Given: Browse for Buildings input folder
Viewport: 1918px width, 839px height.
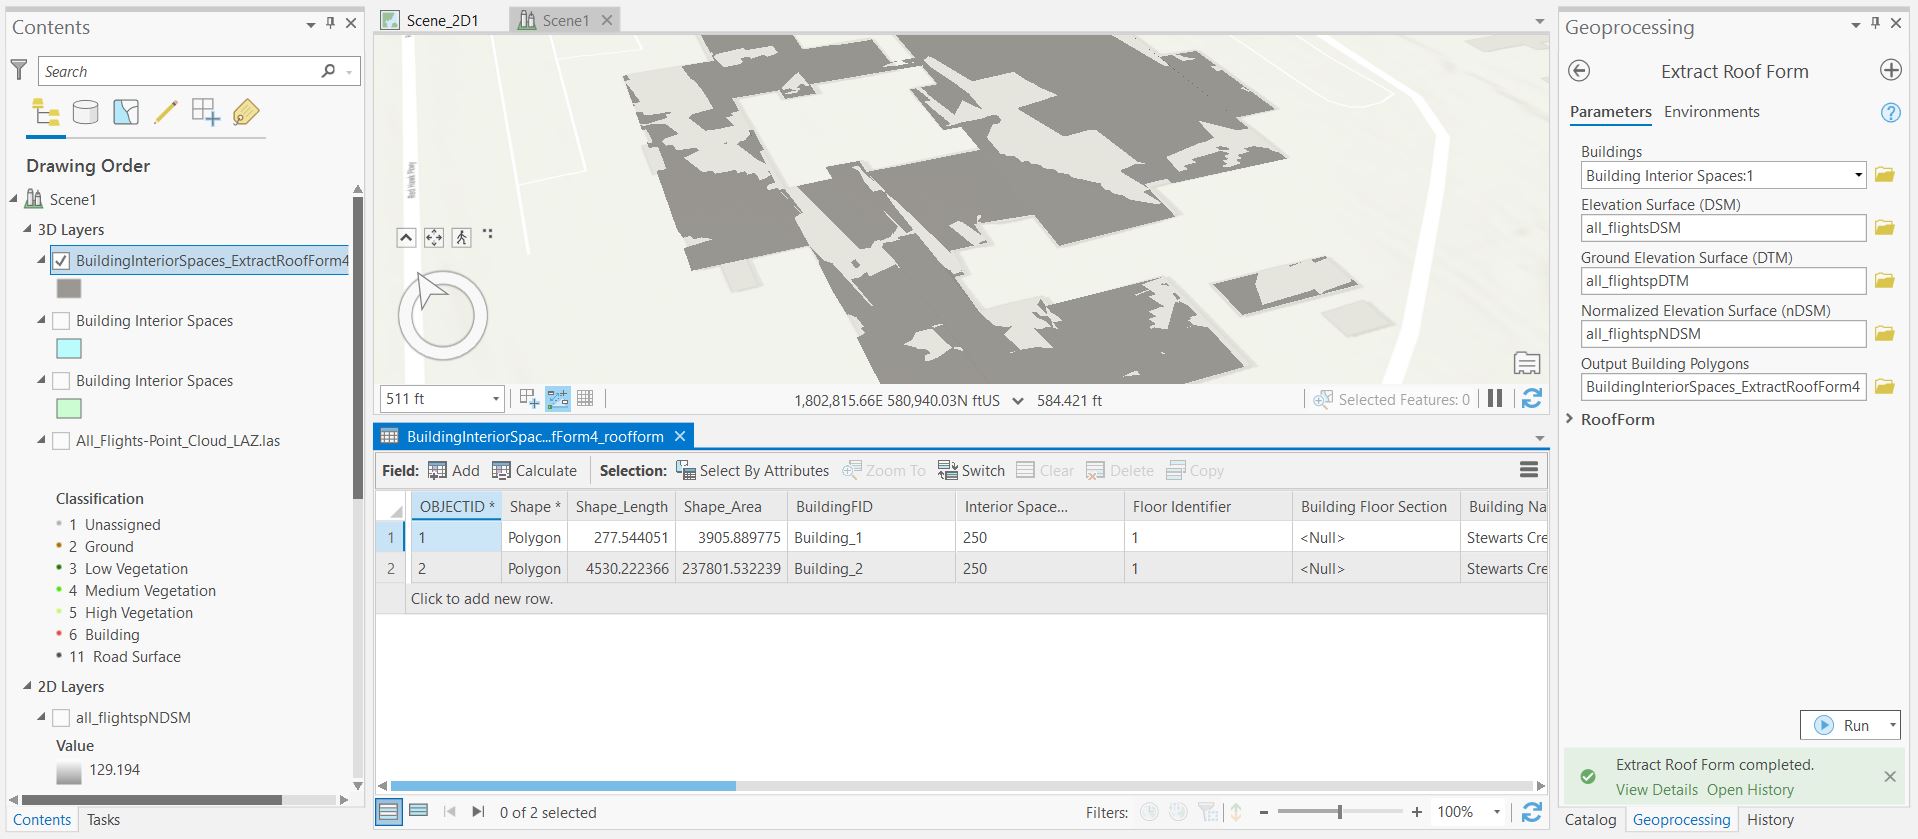Looking at the screenshot, I should (1885, 175).
